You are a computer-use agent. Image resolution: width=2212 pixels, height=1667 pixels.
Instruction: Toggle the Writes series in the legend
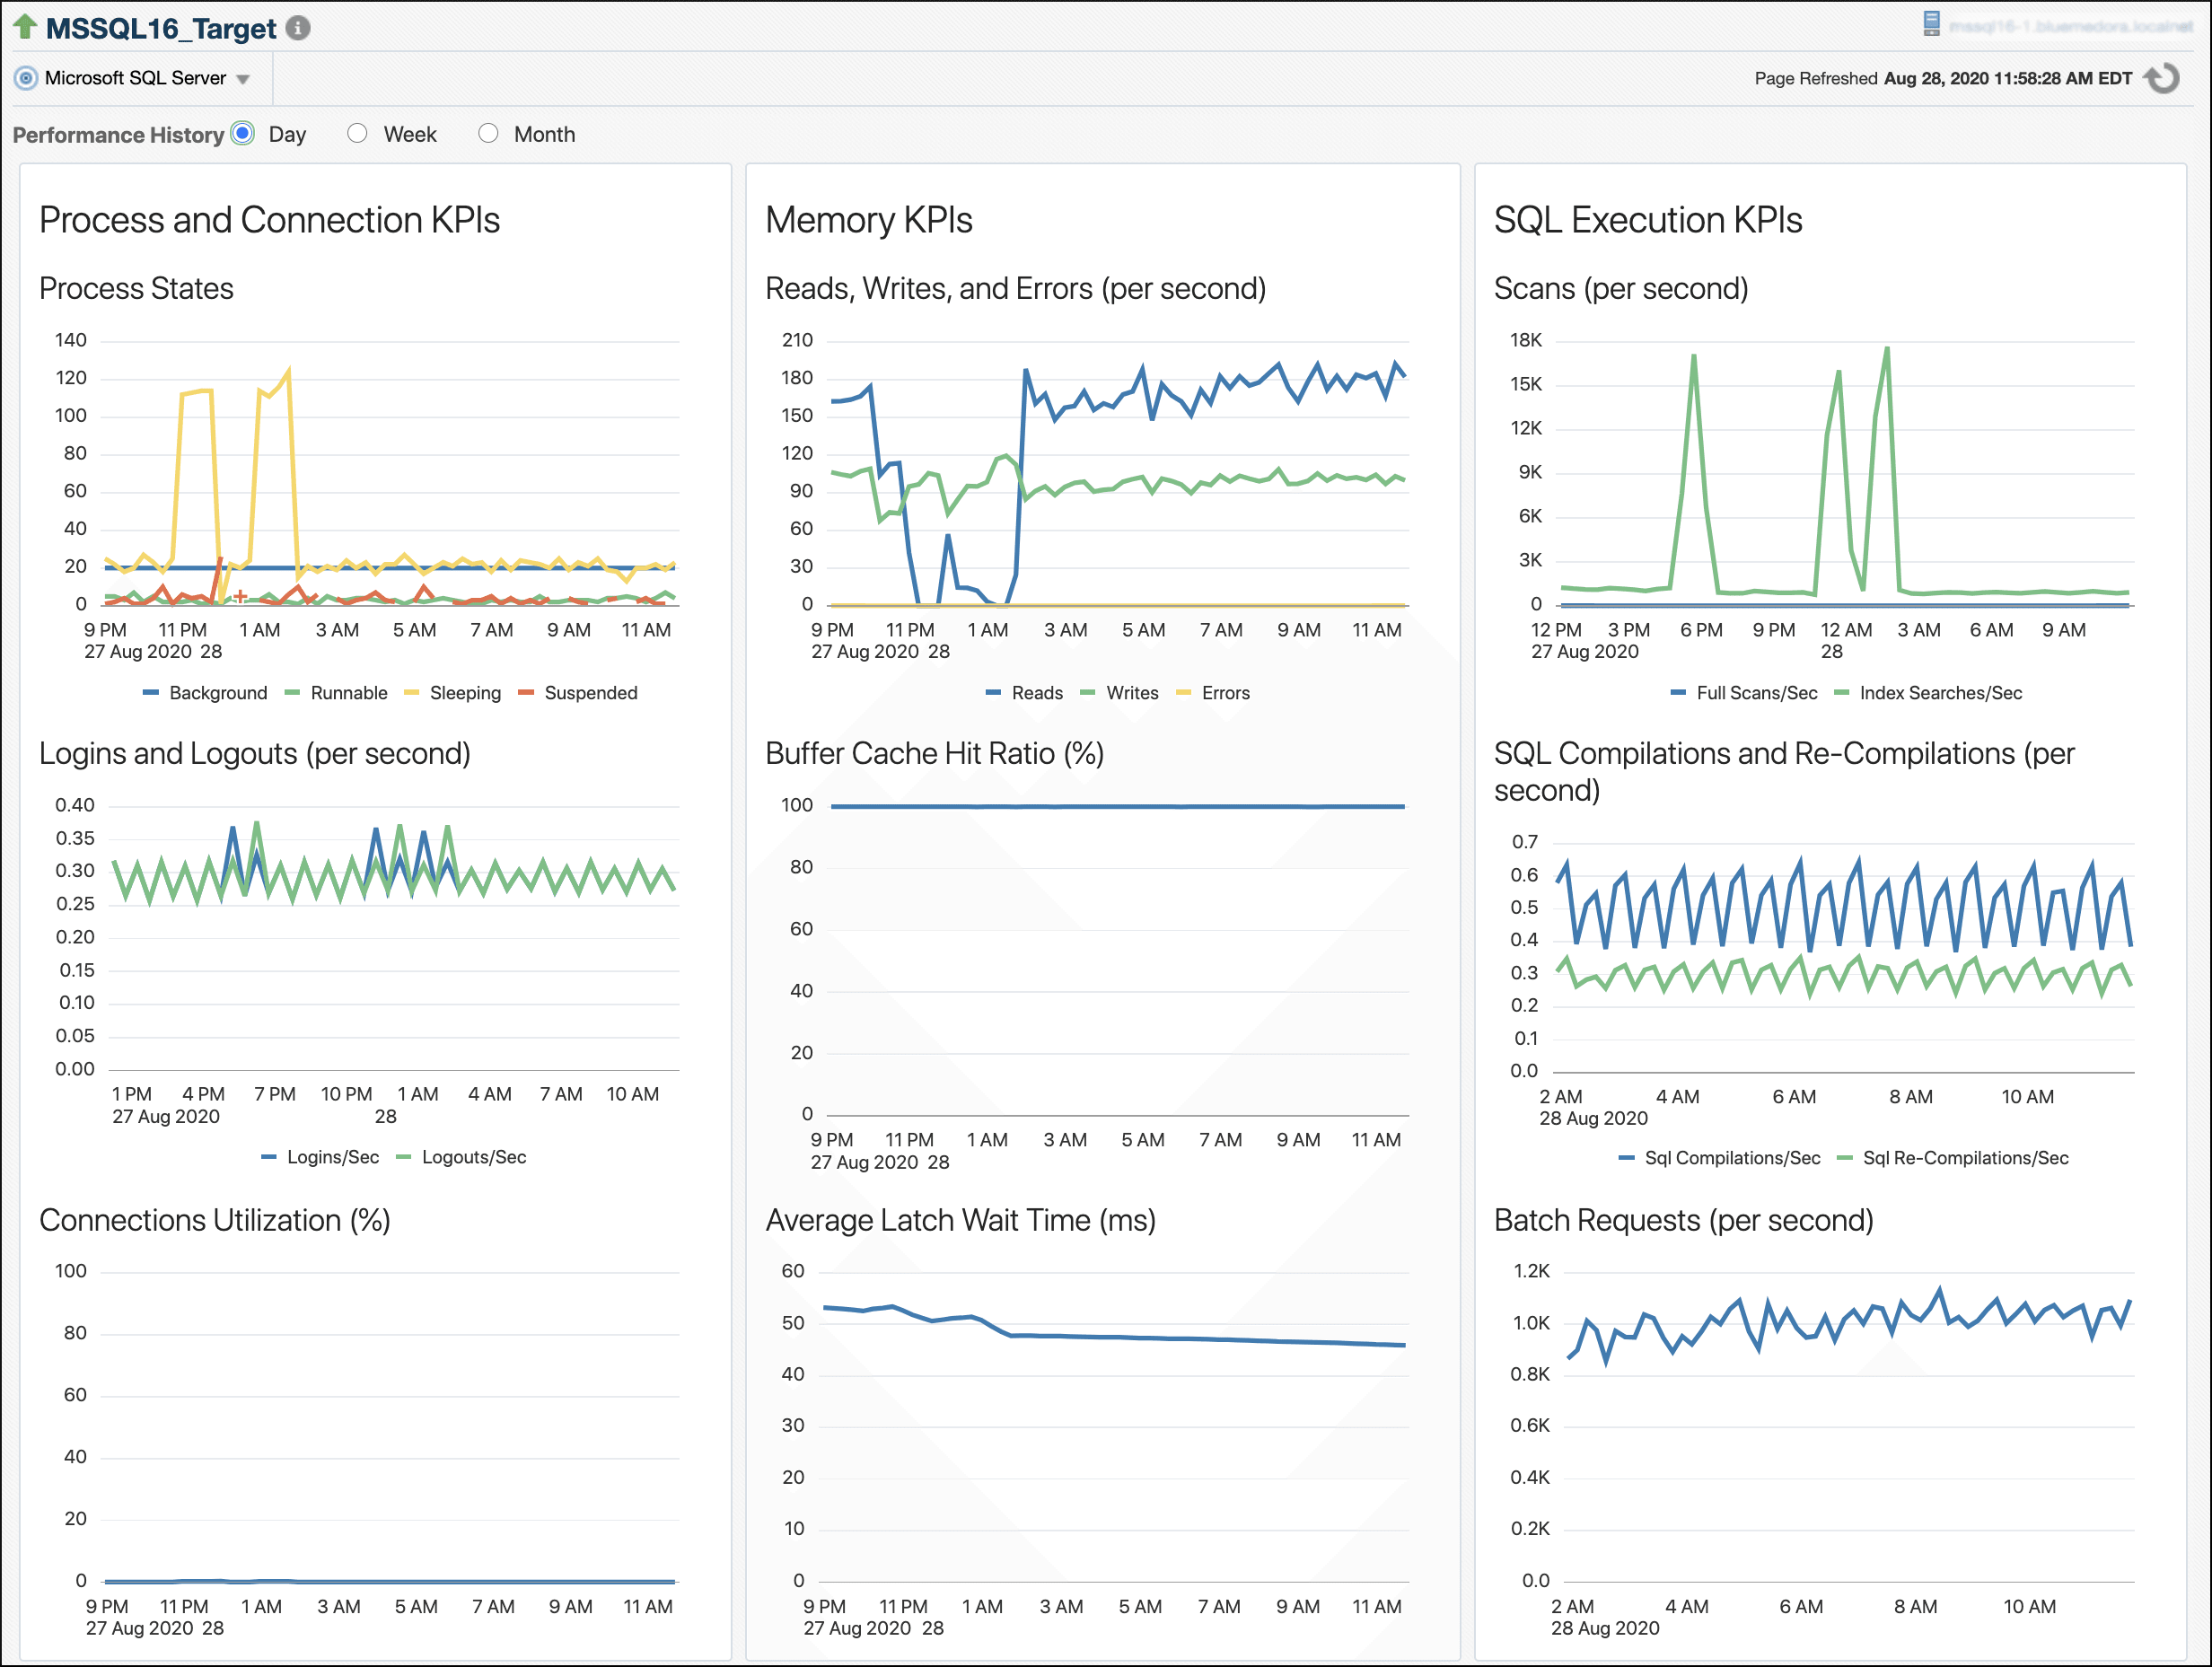tap(1089, 692)
